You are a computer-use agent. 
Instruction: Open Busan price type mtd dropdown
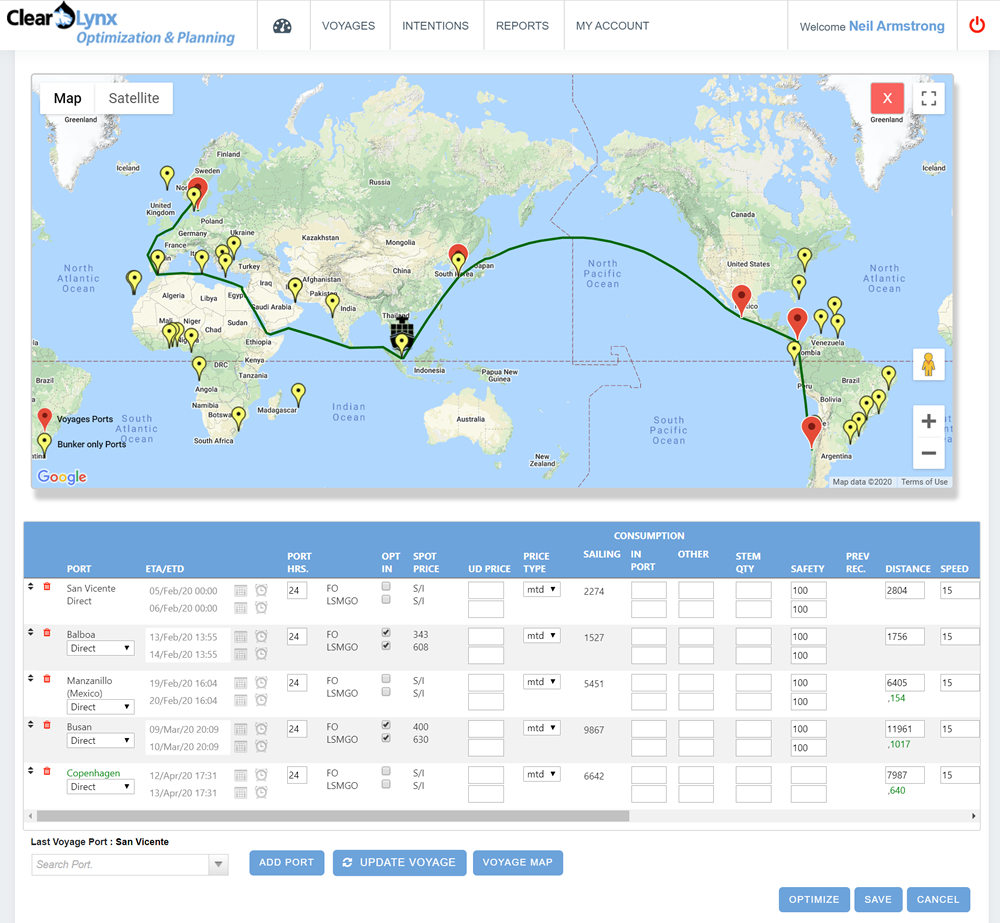(541, 728)
